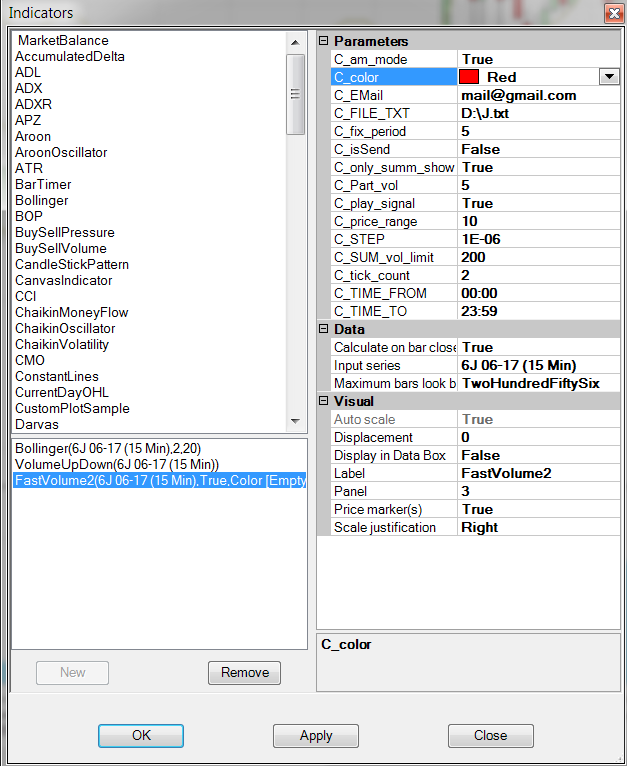Viewport: 627px width, 766px height.
Task: Click the red color swatch
Action: [469, 77]
